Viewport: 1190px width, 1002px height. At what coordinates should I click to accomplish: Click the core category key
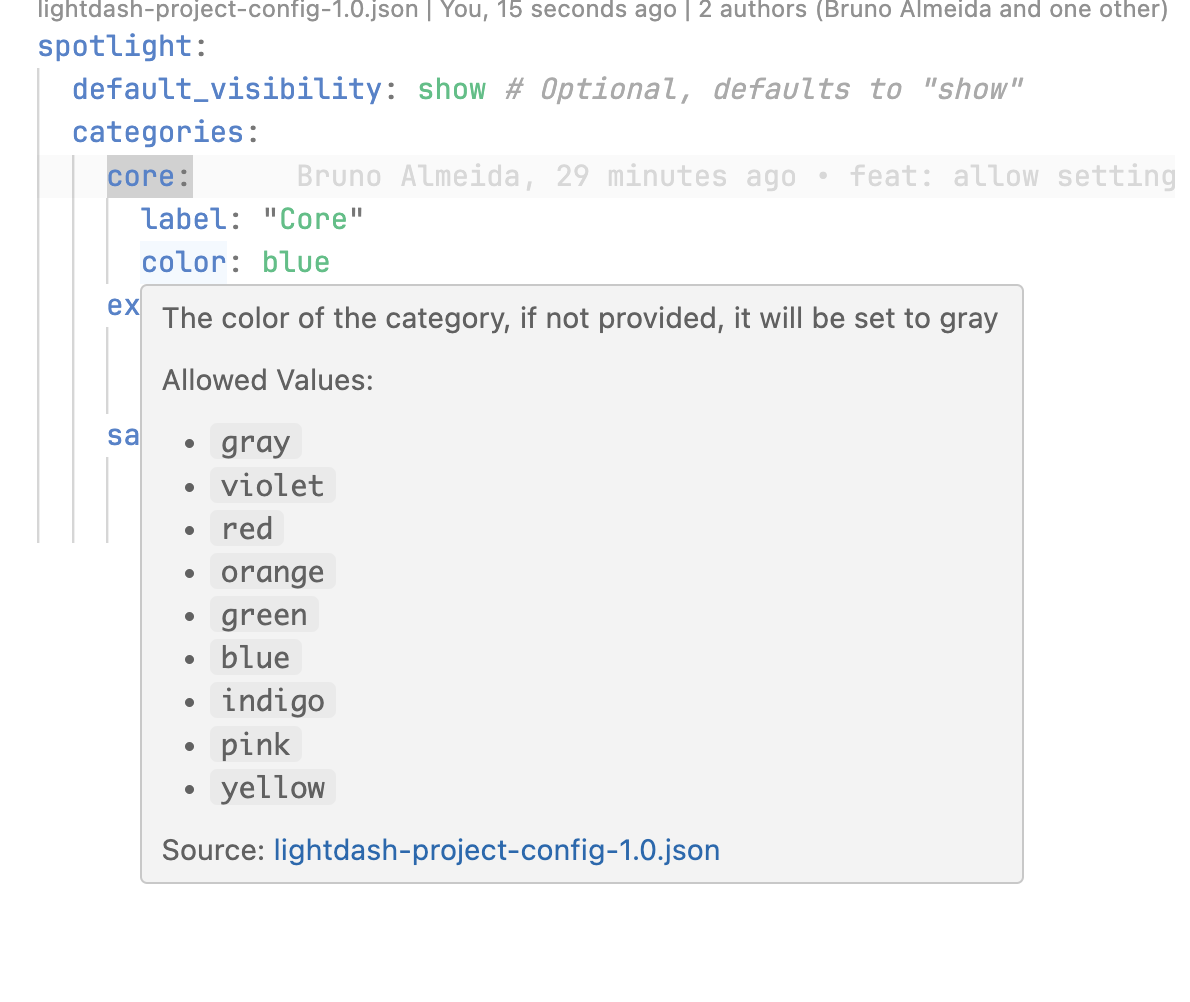(x=141, y=177)
